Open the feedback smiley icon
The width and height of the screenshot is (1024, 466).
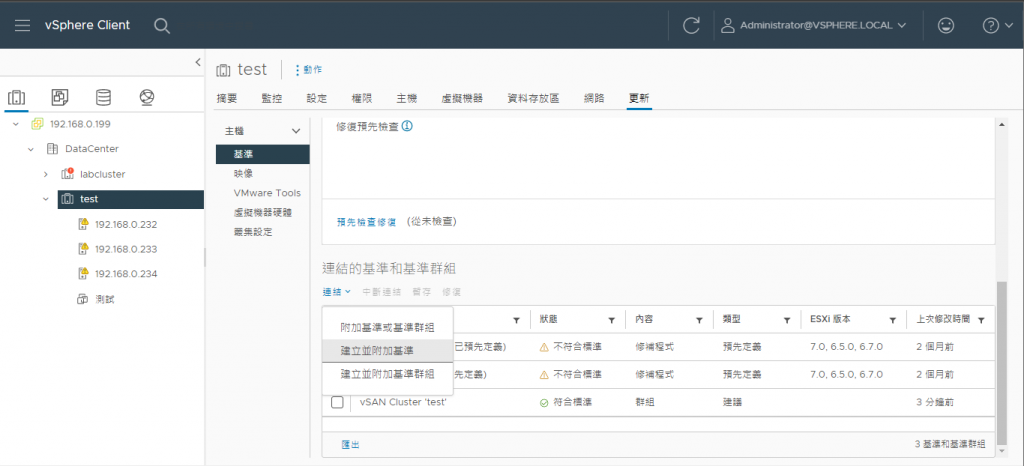pyautogui.click(x=945, y=25)
